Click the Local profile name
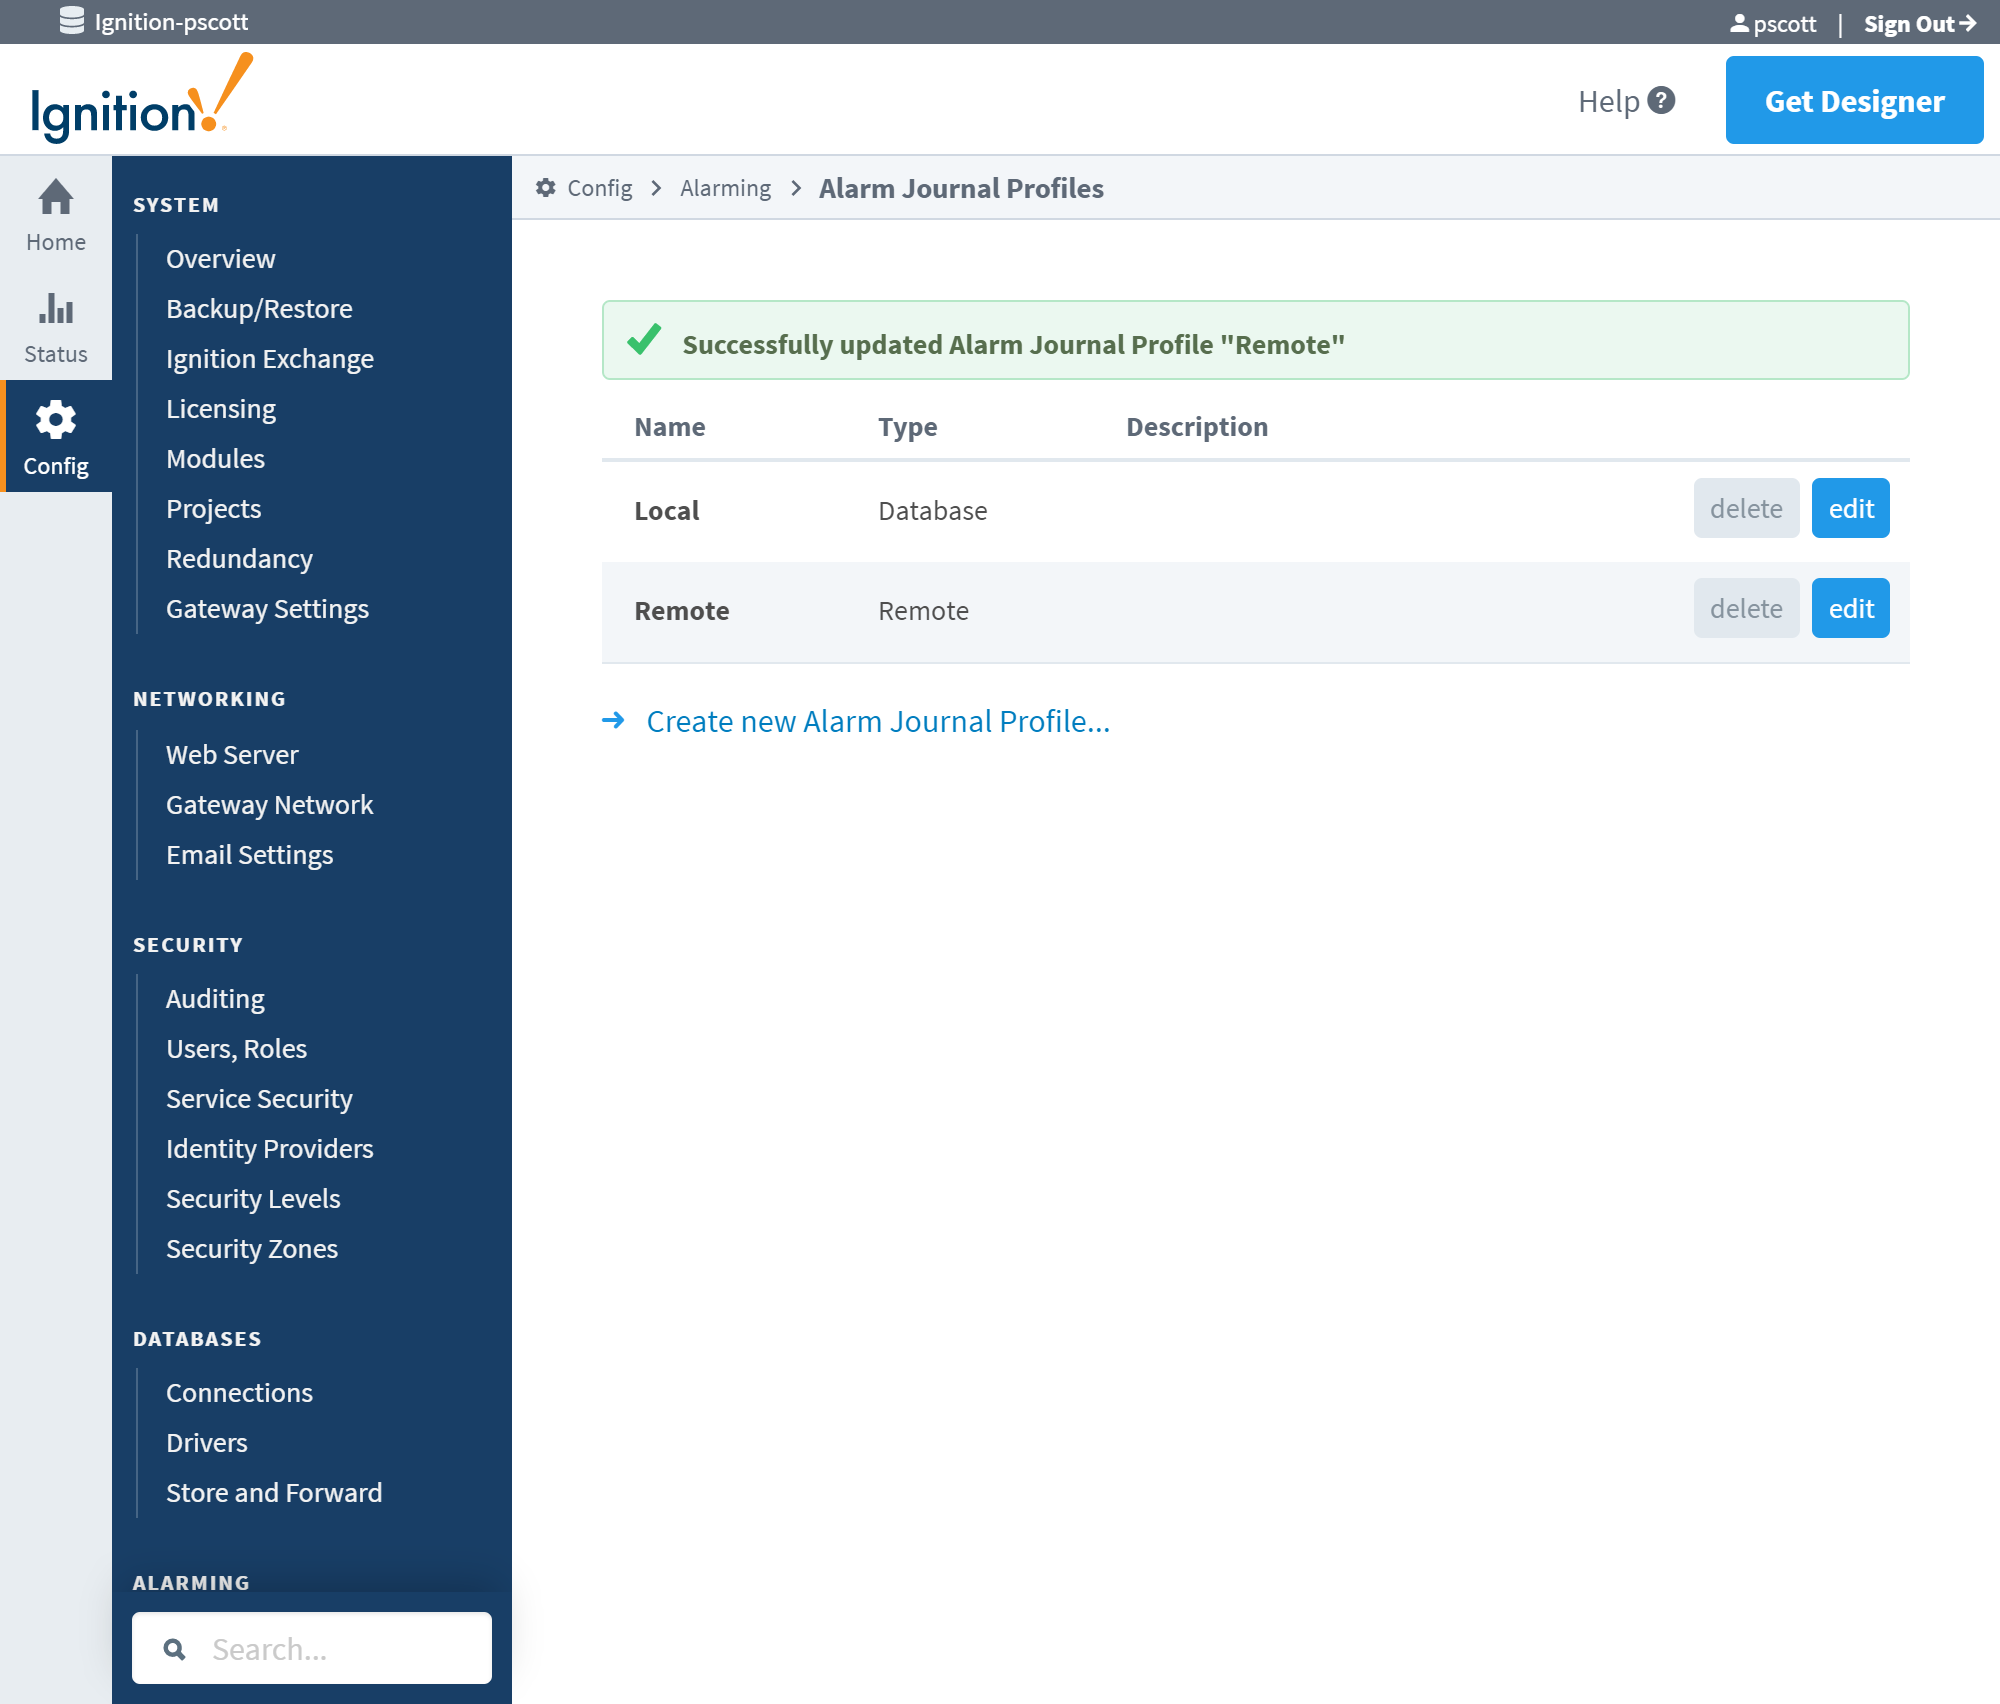The height and width of the screenshot is (1704, 2000). pos(667,511)
